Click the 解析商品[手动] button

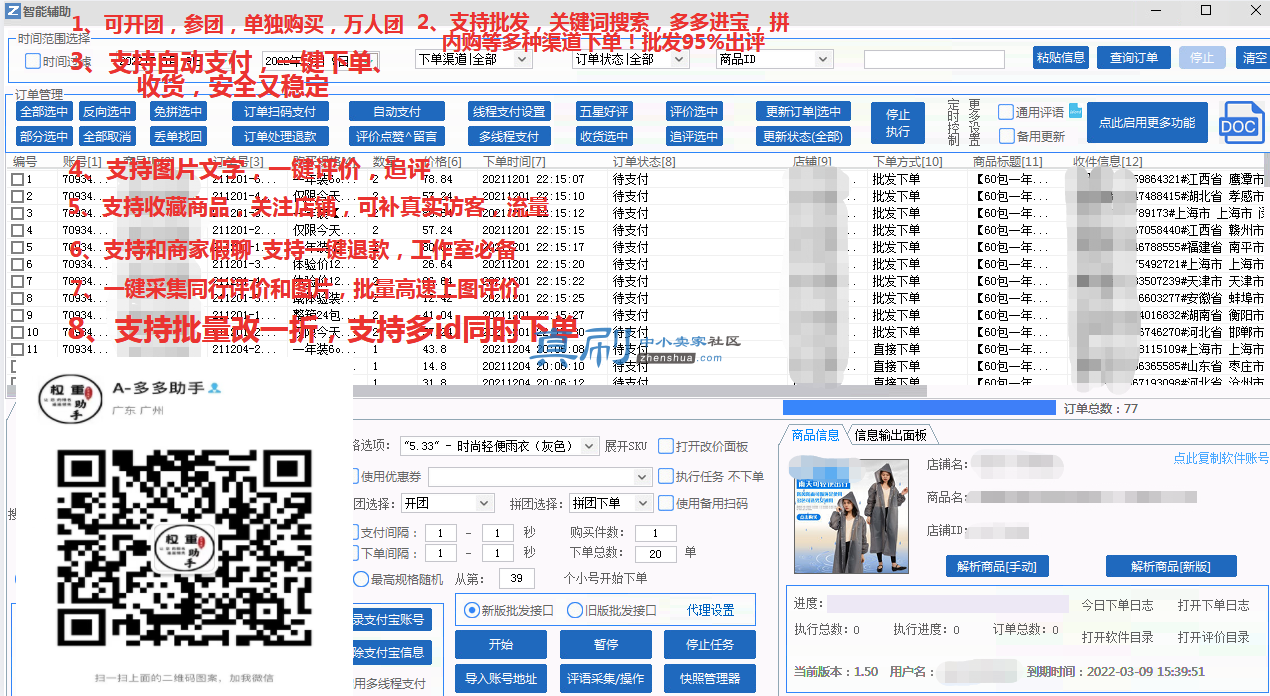(996, 566)
